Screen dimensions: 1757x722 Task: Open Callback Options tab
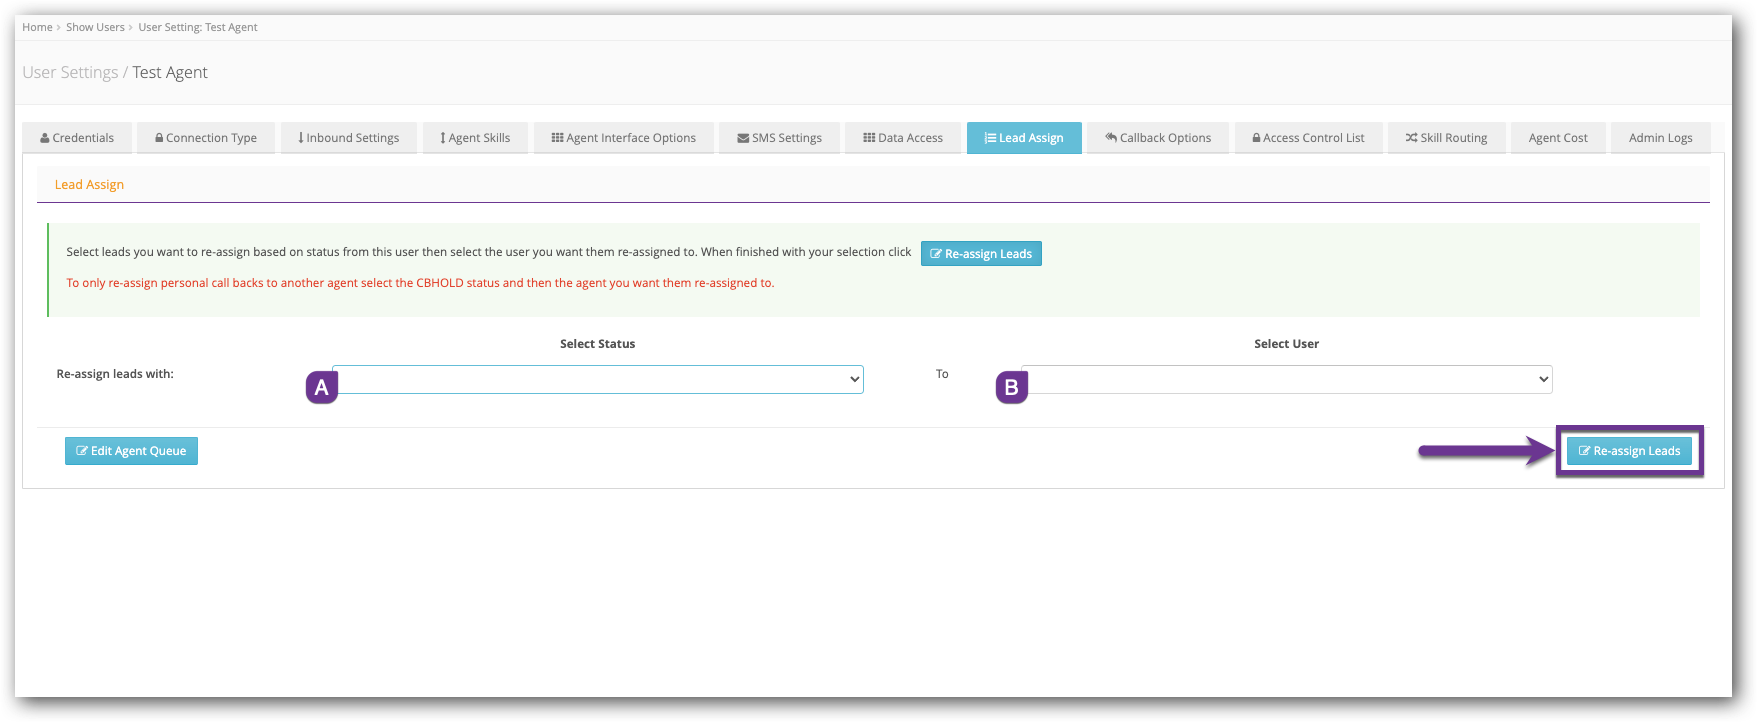pyautogui.click(x=1158, y=138)
